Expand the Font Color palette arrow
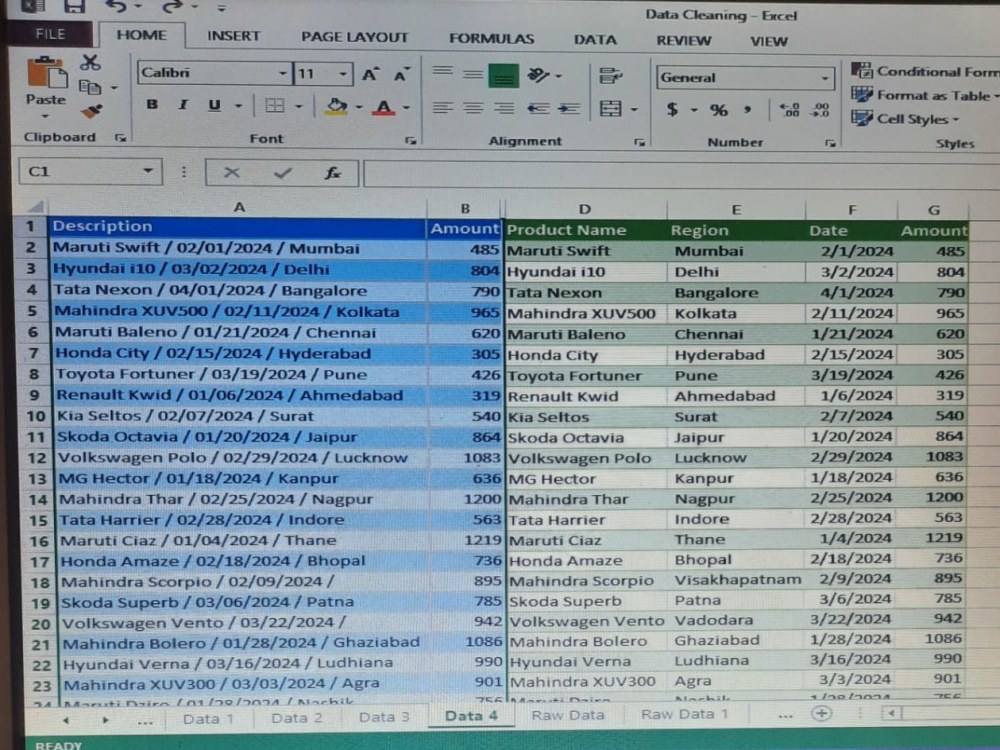This screenshot has height=750, width=1000. [406, 108]
